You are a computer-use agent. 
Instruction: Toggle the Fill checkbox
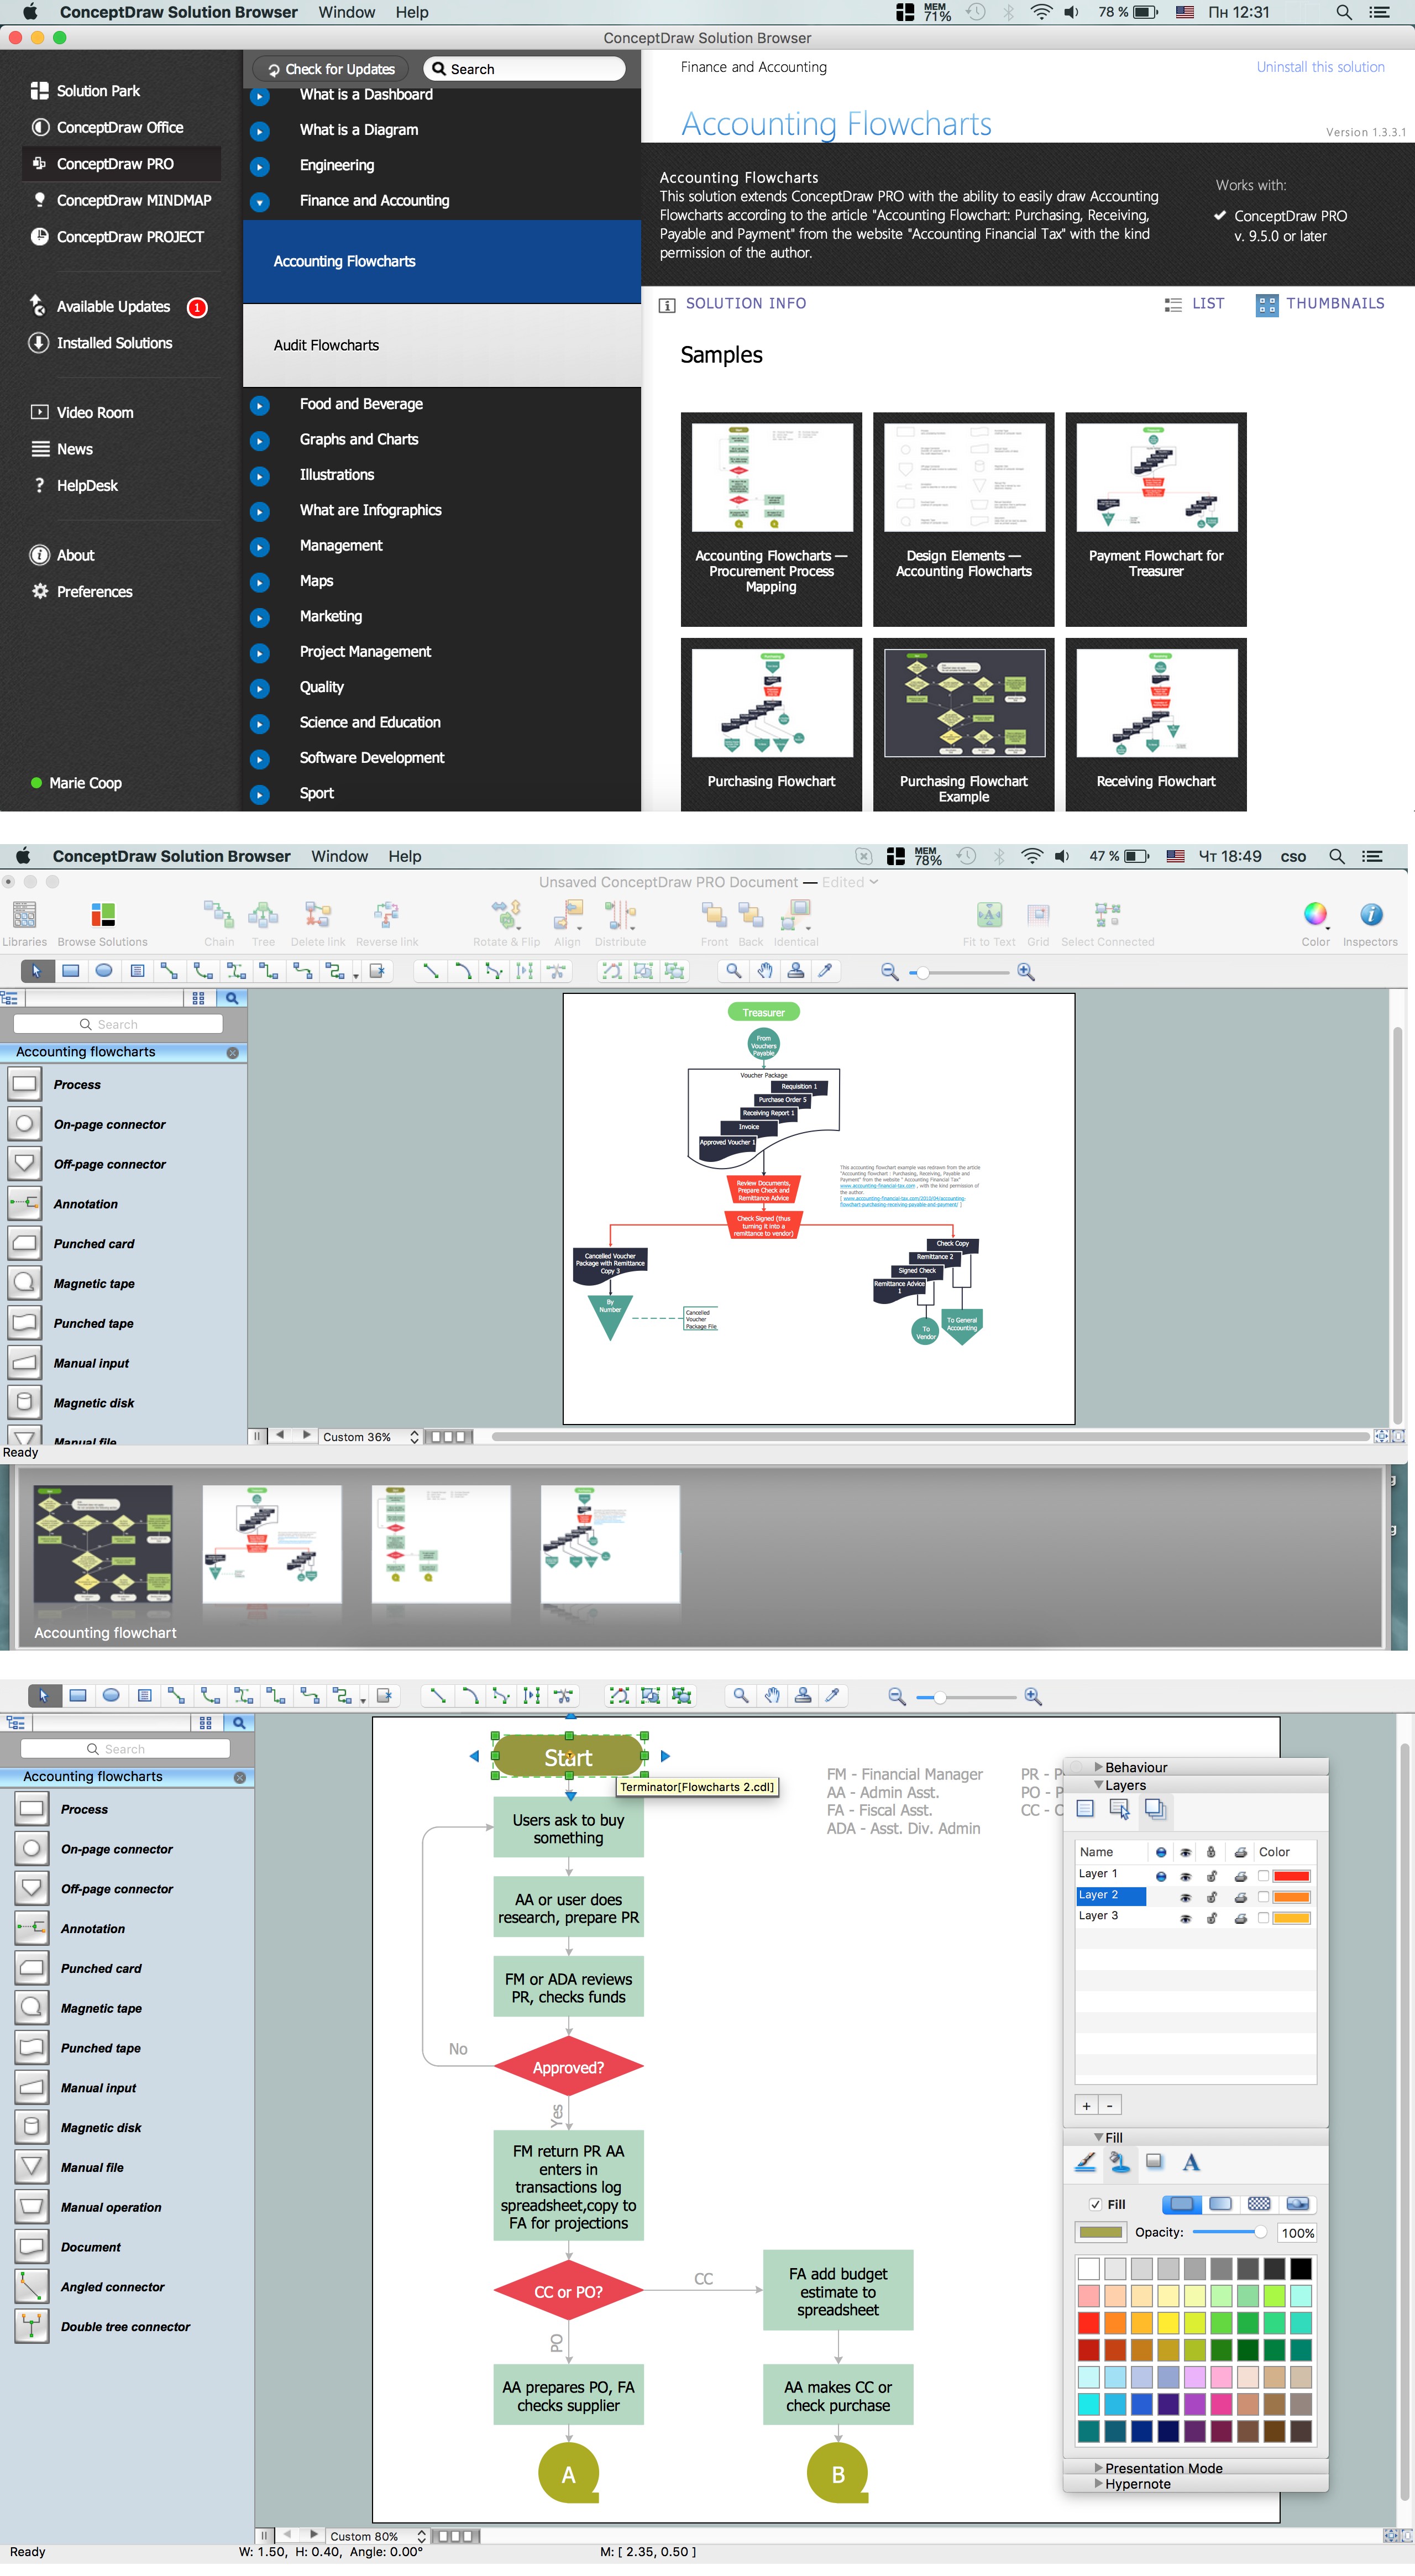[x=1095, y=2204]
